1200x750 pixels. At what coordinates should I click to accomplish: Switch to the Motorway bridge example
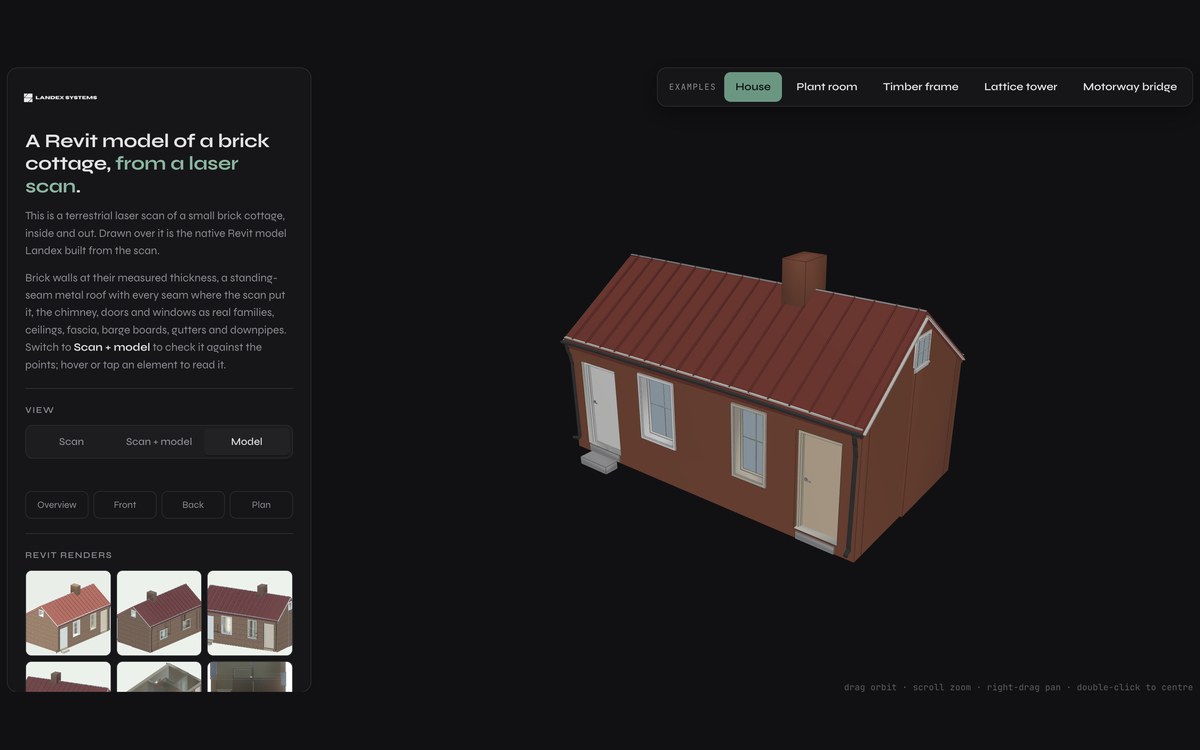1130,87
